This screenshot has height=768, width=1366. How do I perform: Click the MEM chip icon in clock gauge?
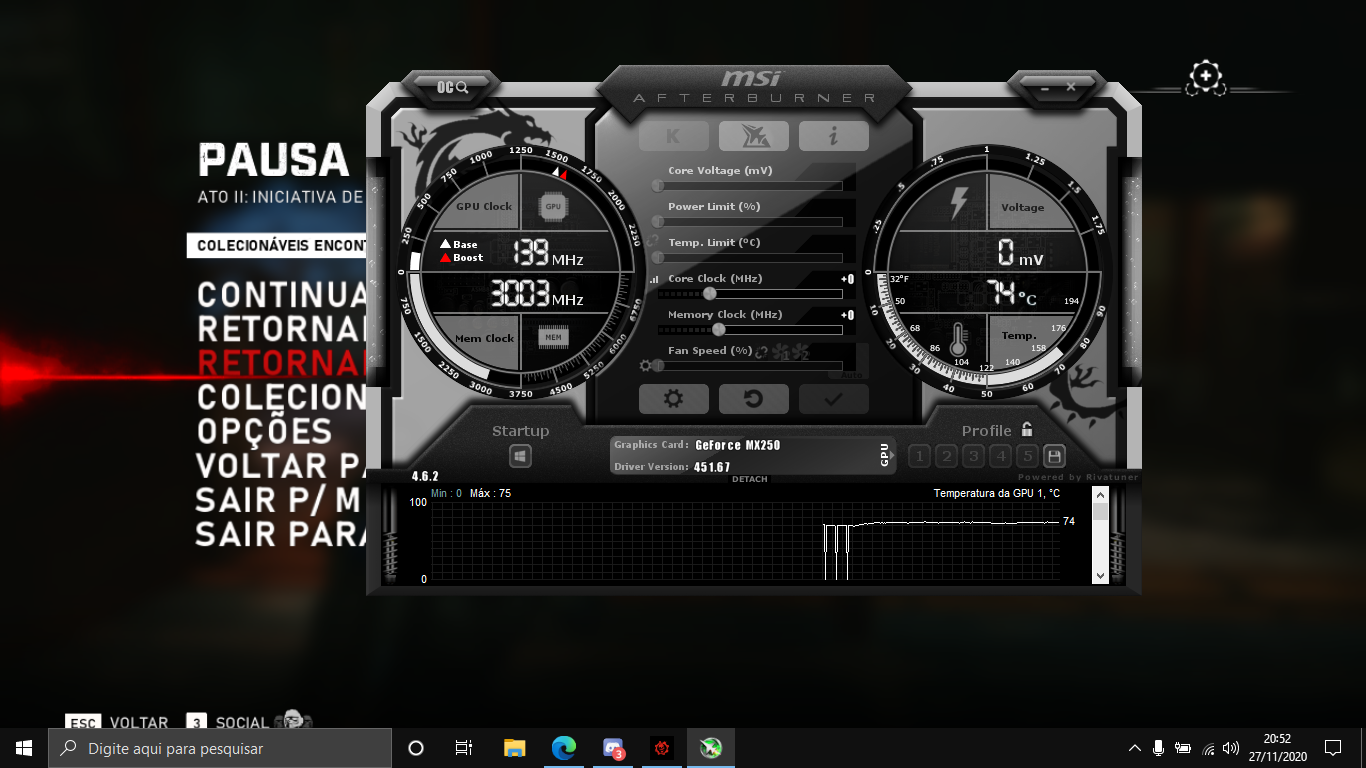point(554,337)
